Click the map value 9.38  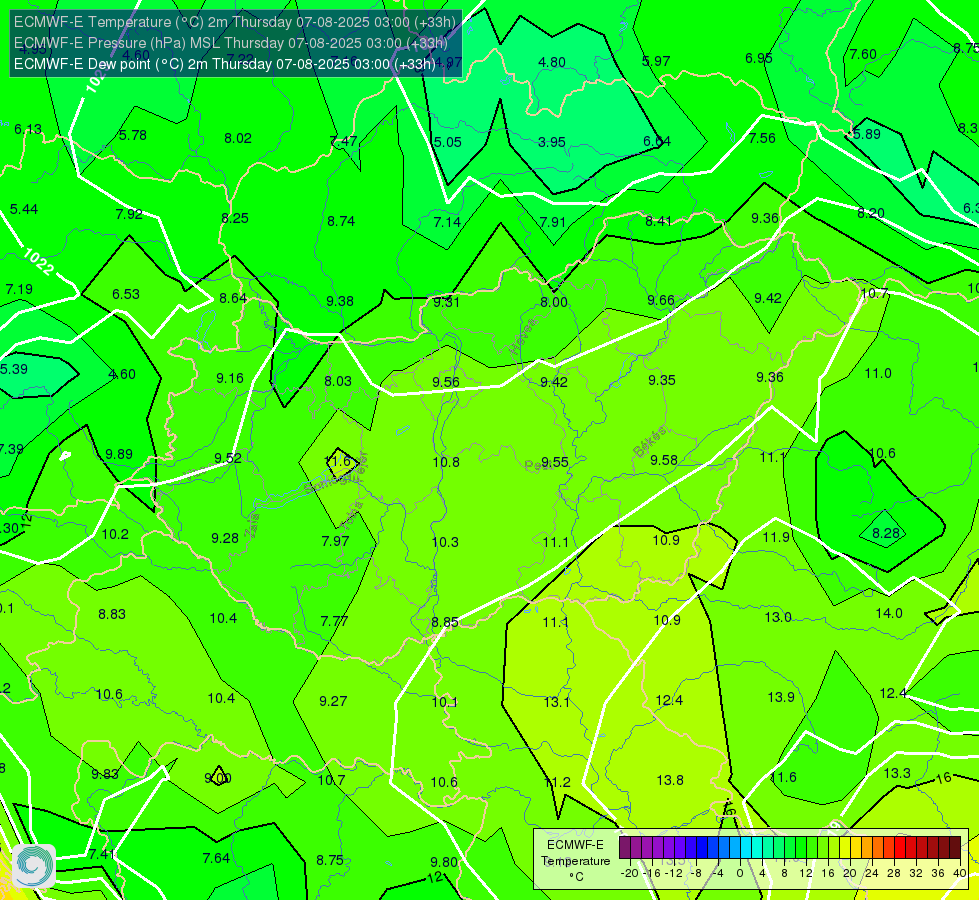340,301
